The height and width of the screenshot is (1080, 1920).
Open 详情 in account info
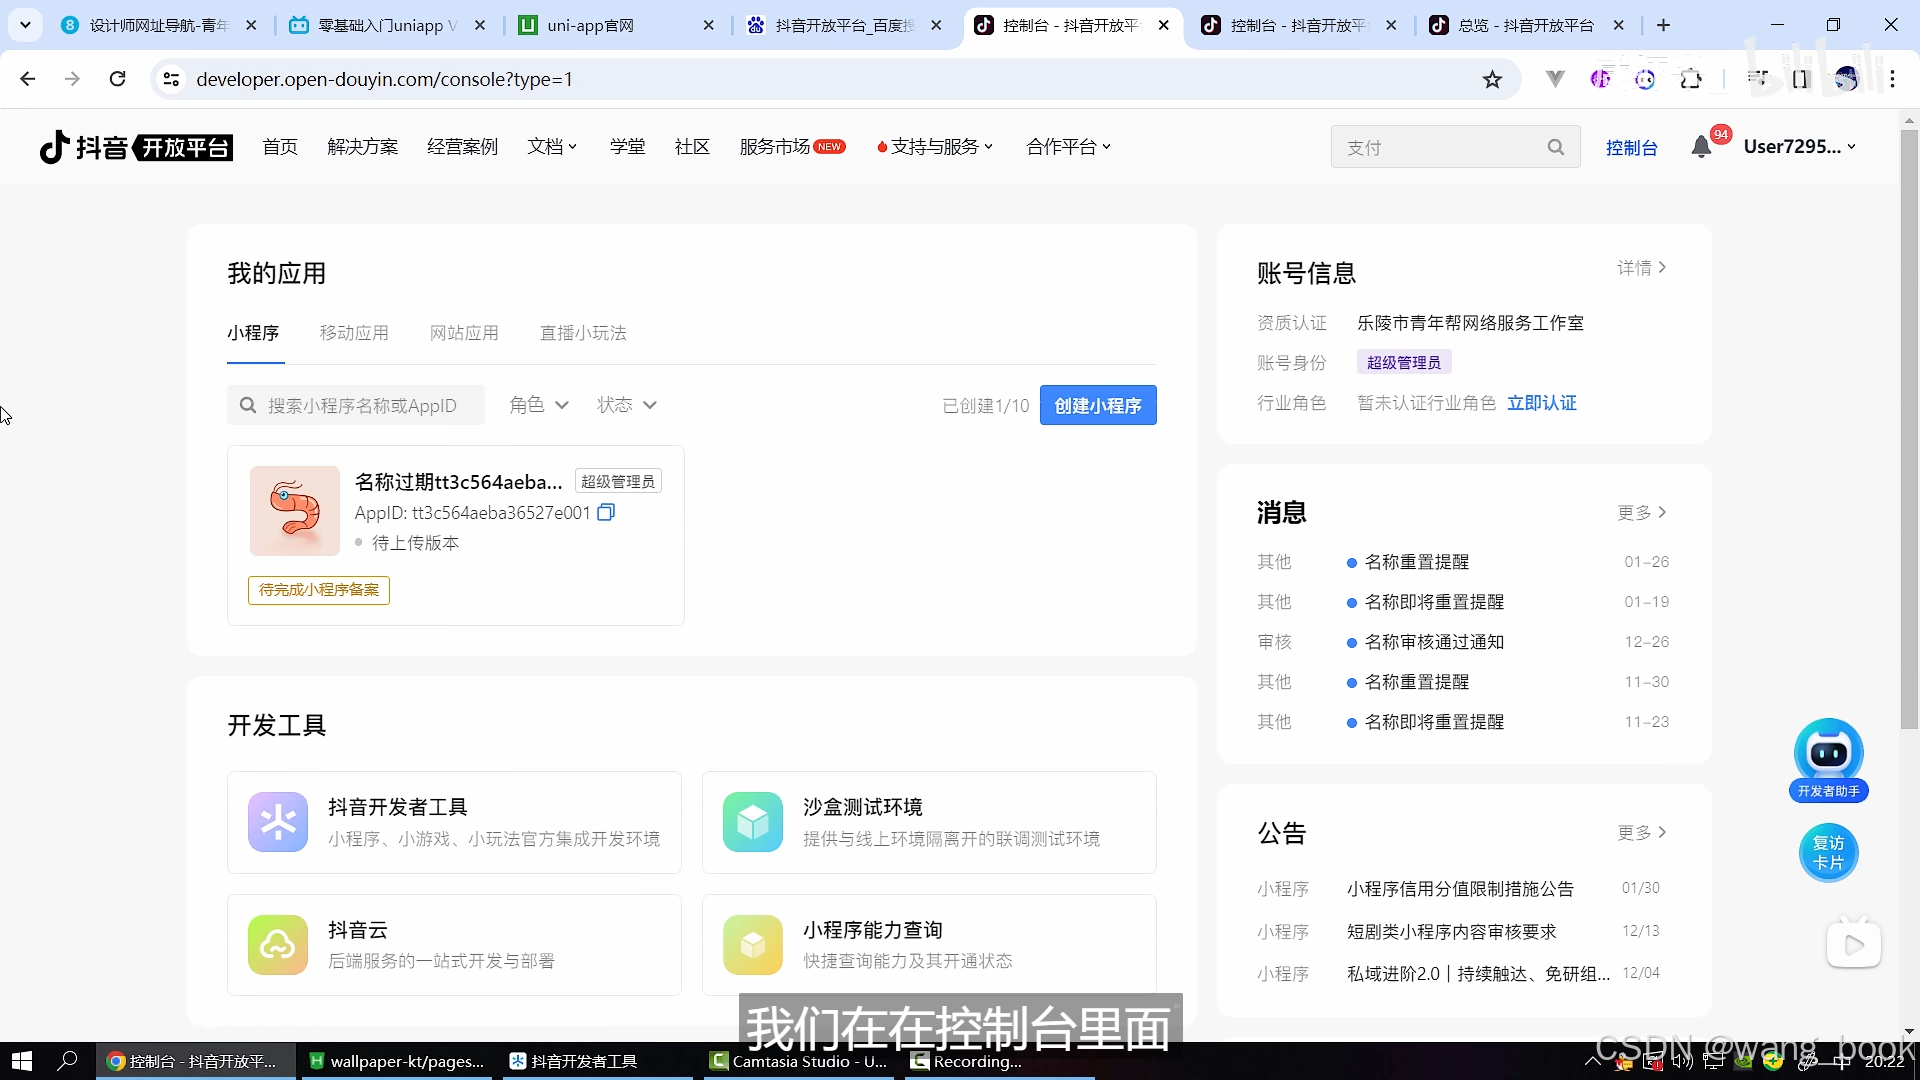coord(1642,268)
